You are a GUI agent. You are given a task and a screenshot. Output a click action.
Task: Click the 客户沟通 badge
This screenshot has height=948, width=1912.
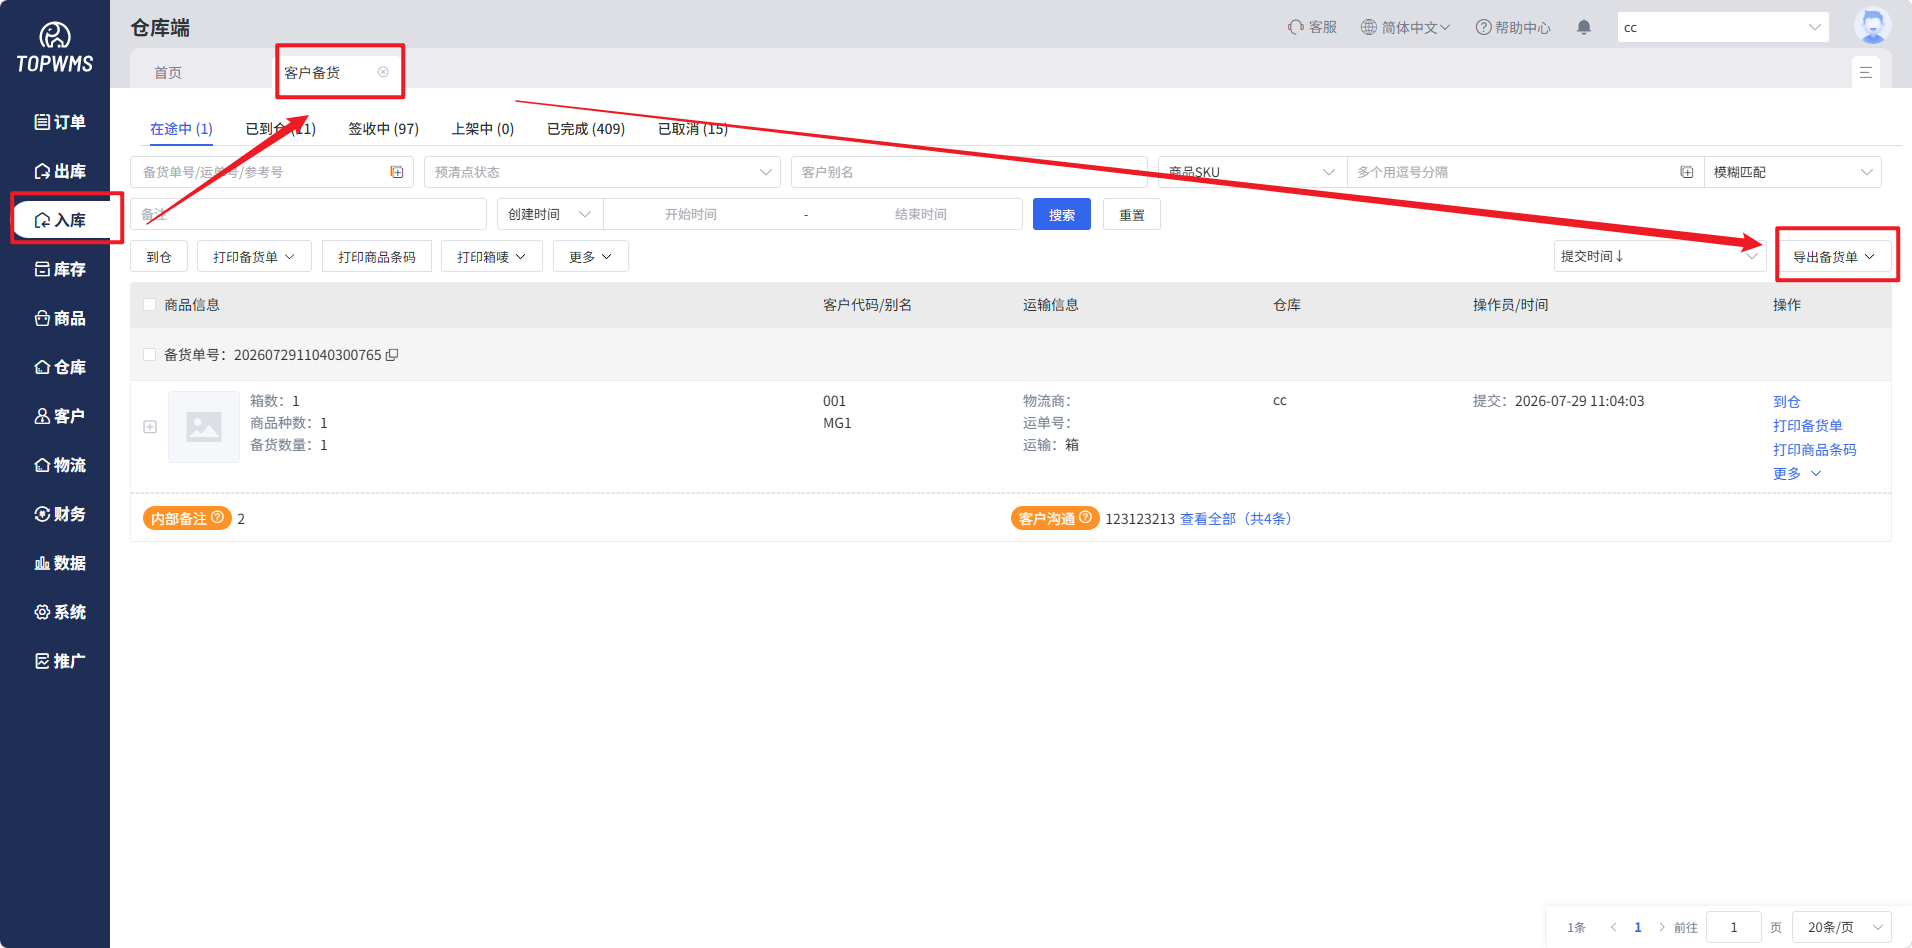pos(1055,518)
